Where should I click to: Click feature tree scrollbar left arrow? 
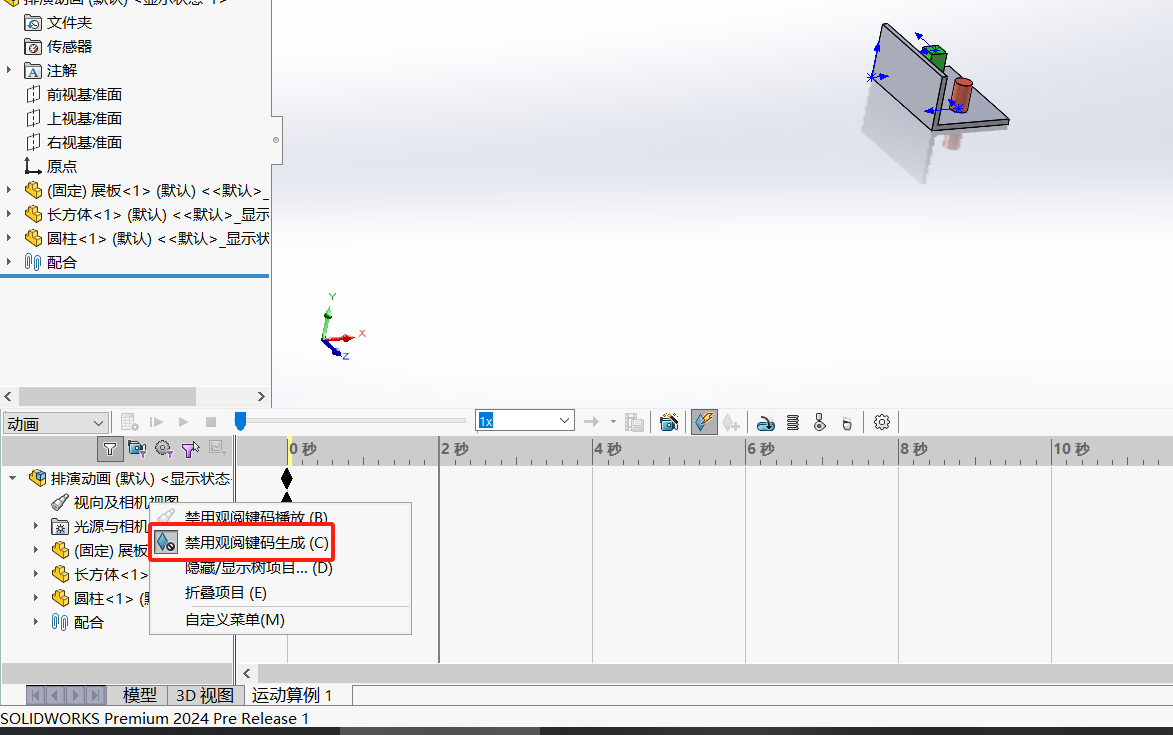(7, 396)
